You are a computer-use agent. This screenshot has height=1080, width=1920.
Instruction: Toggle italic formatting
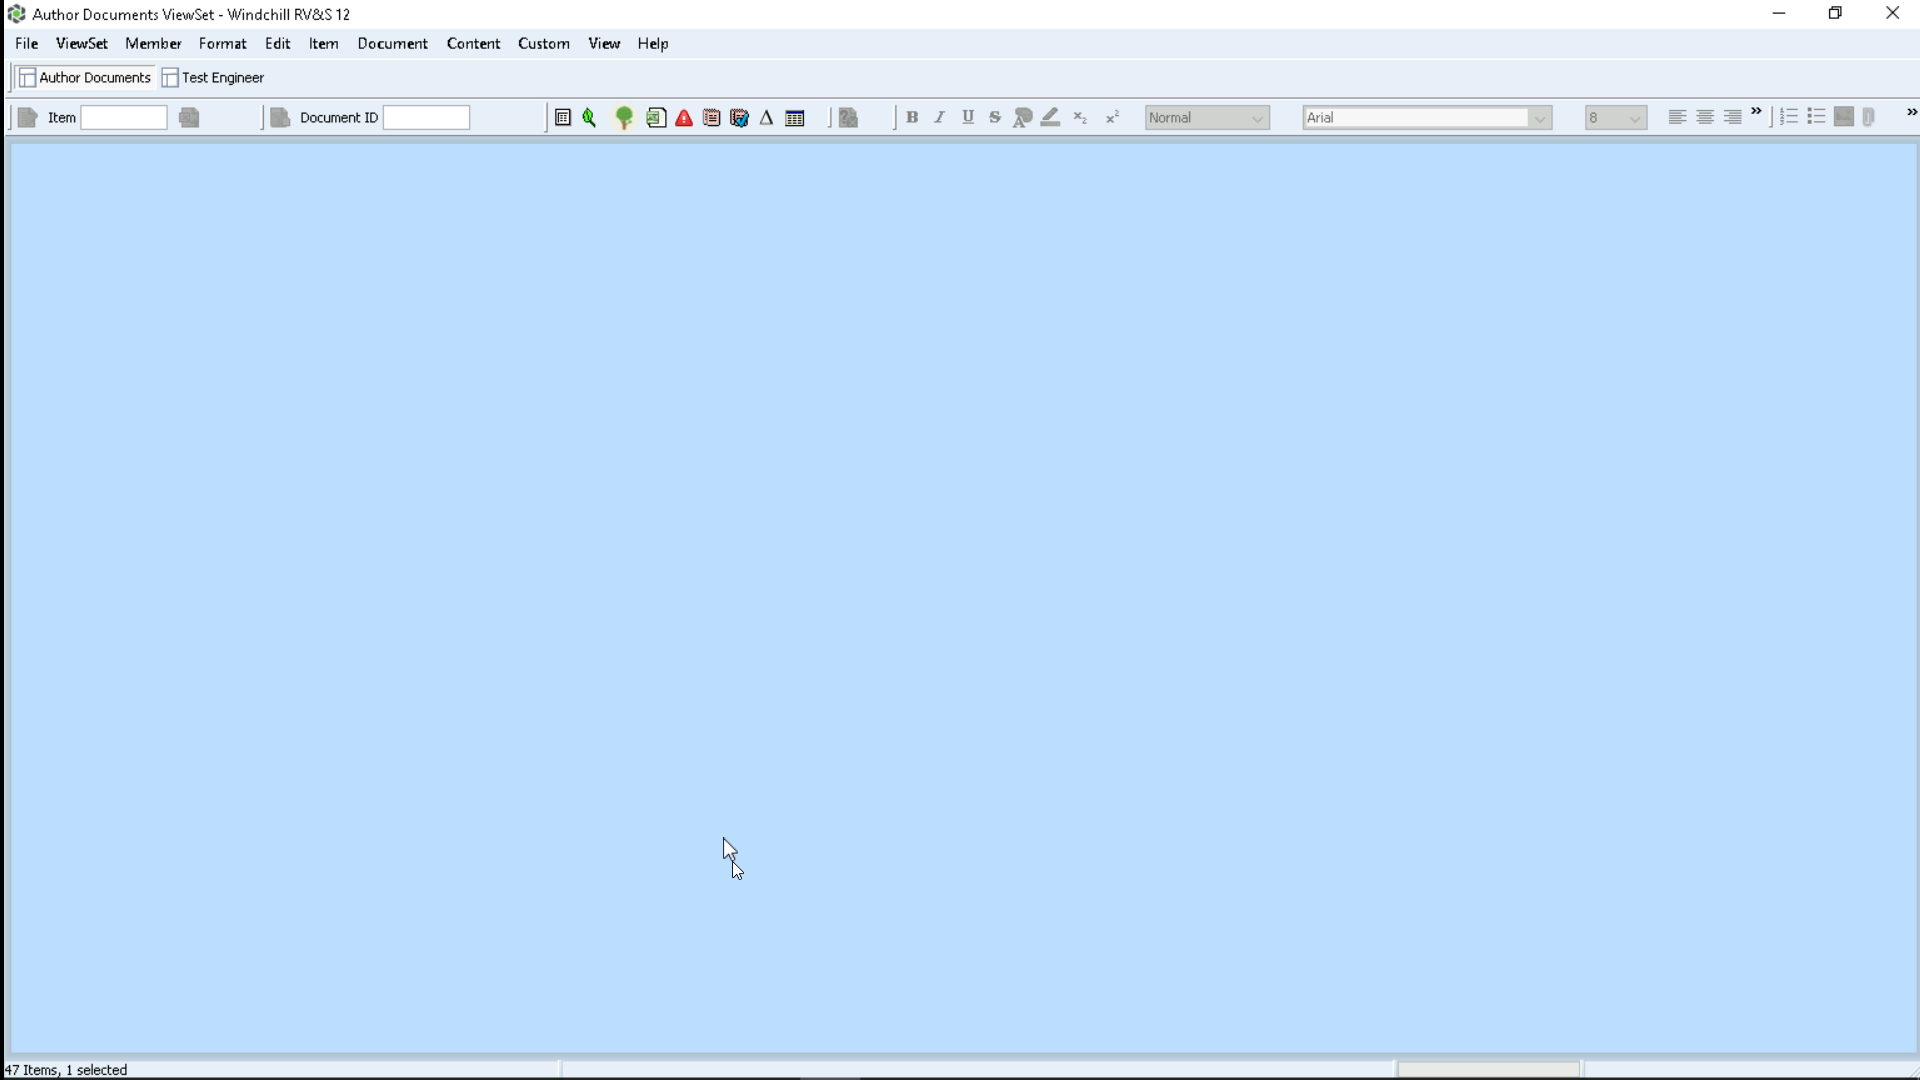tap(940, 117)
